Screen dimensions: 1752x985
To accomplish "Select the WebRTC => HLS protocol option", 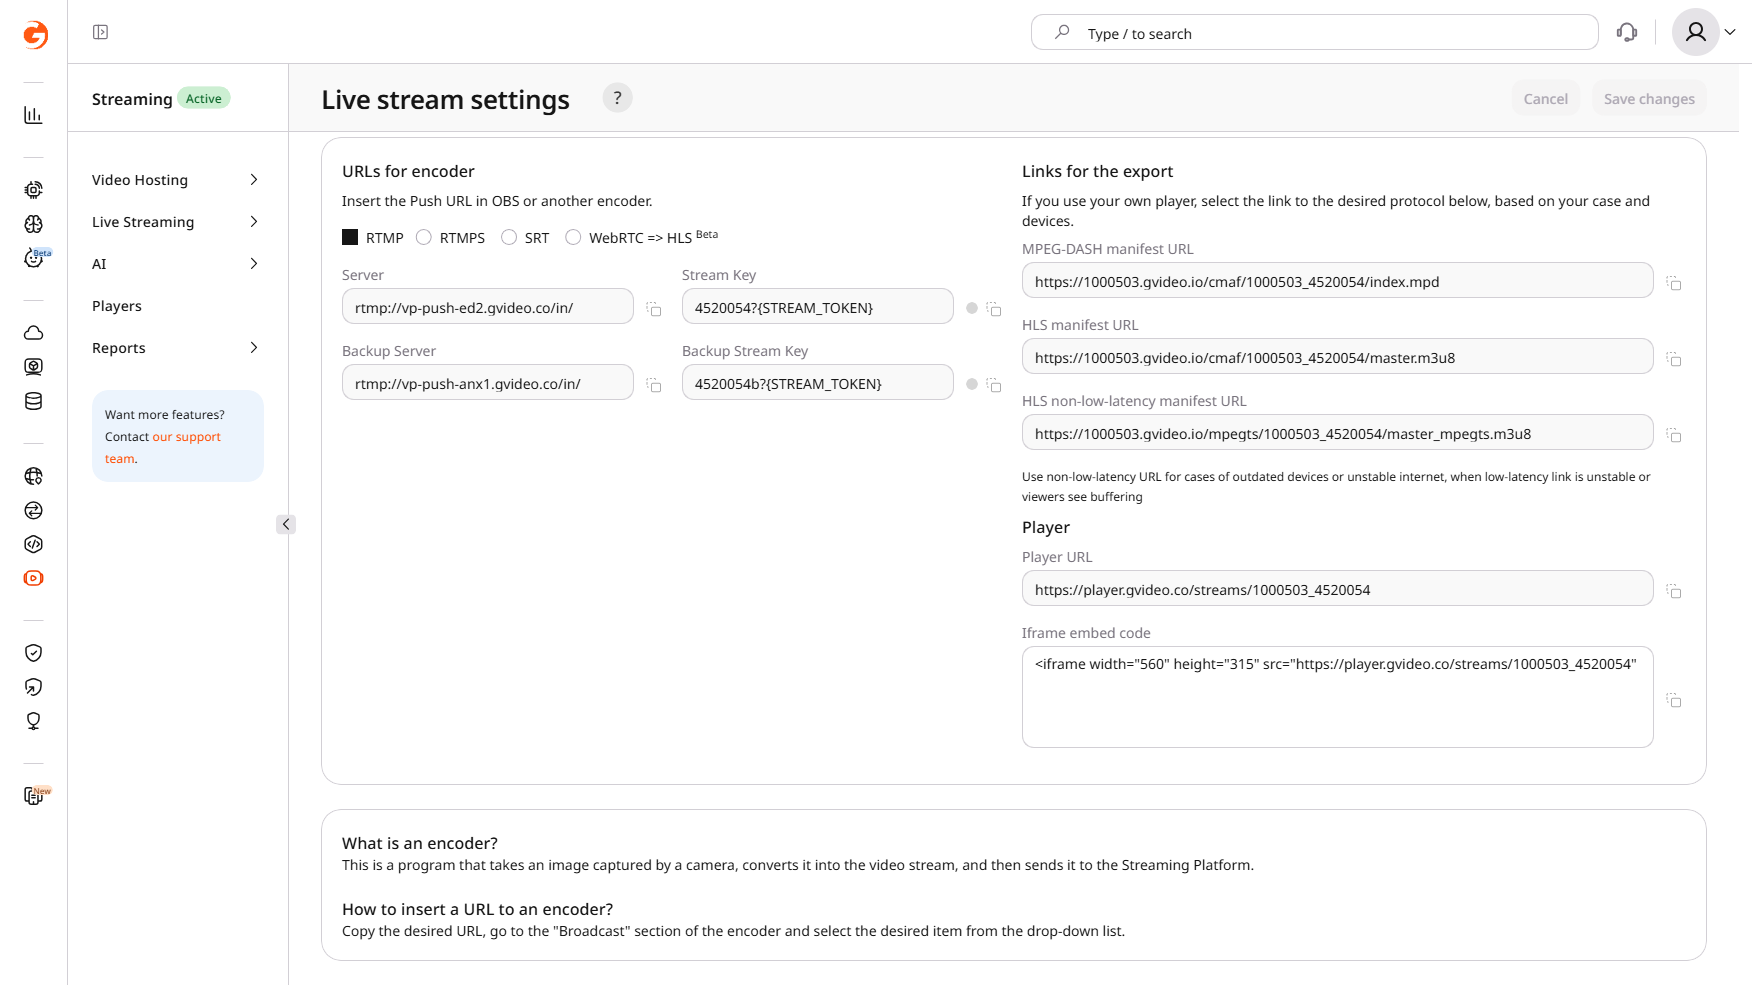I will [573, 237].
